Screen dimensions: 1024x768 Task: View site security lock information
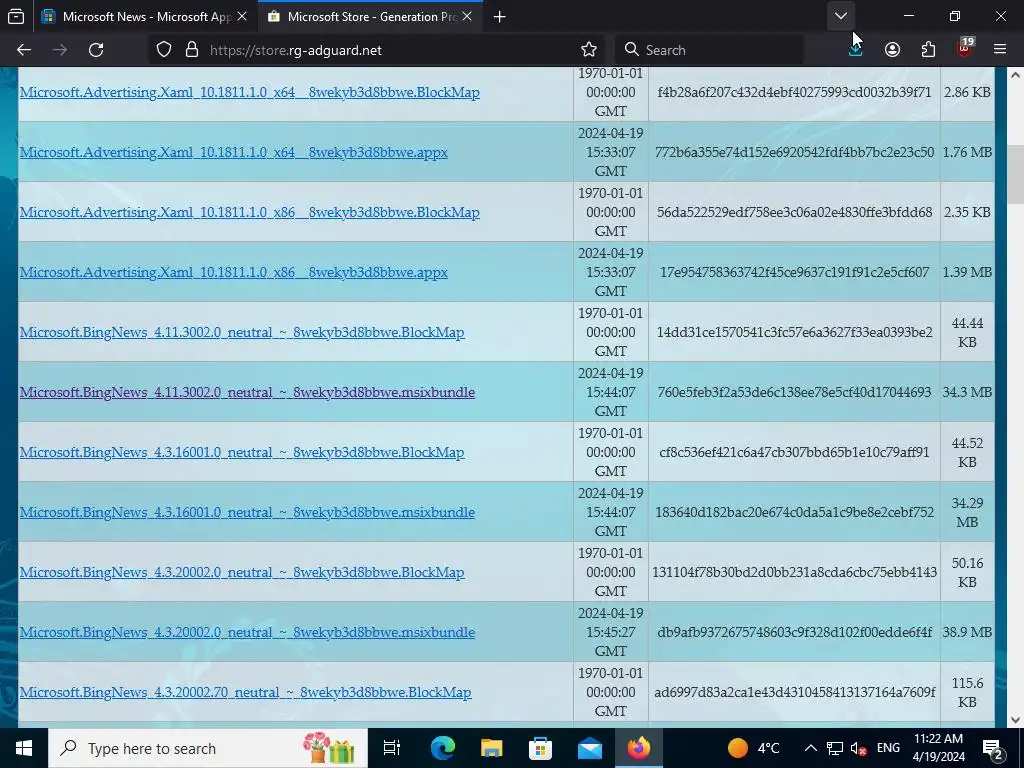(x=192, y=50)
